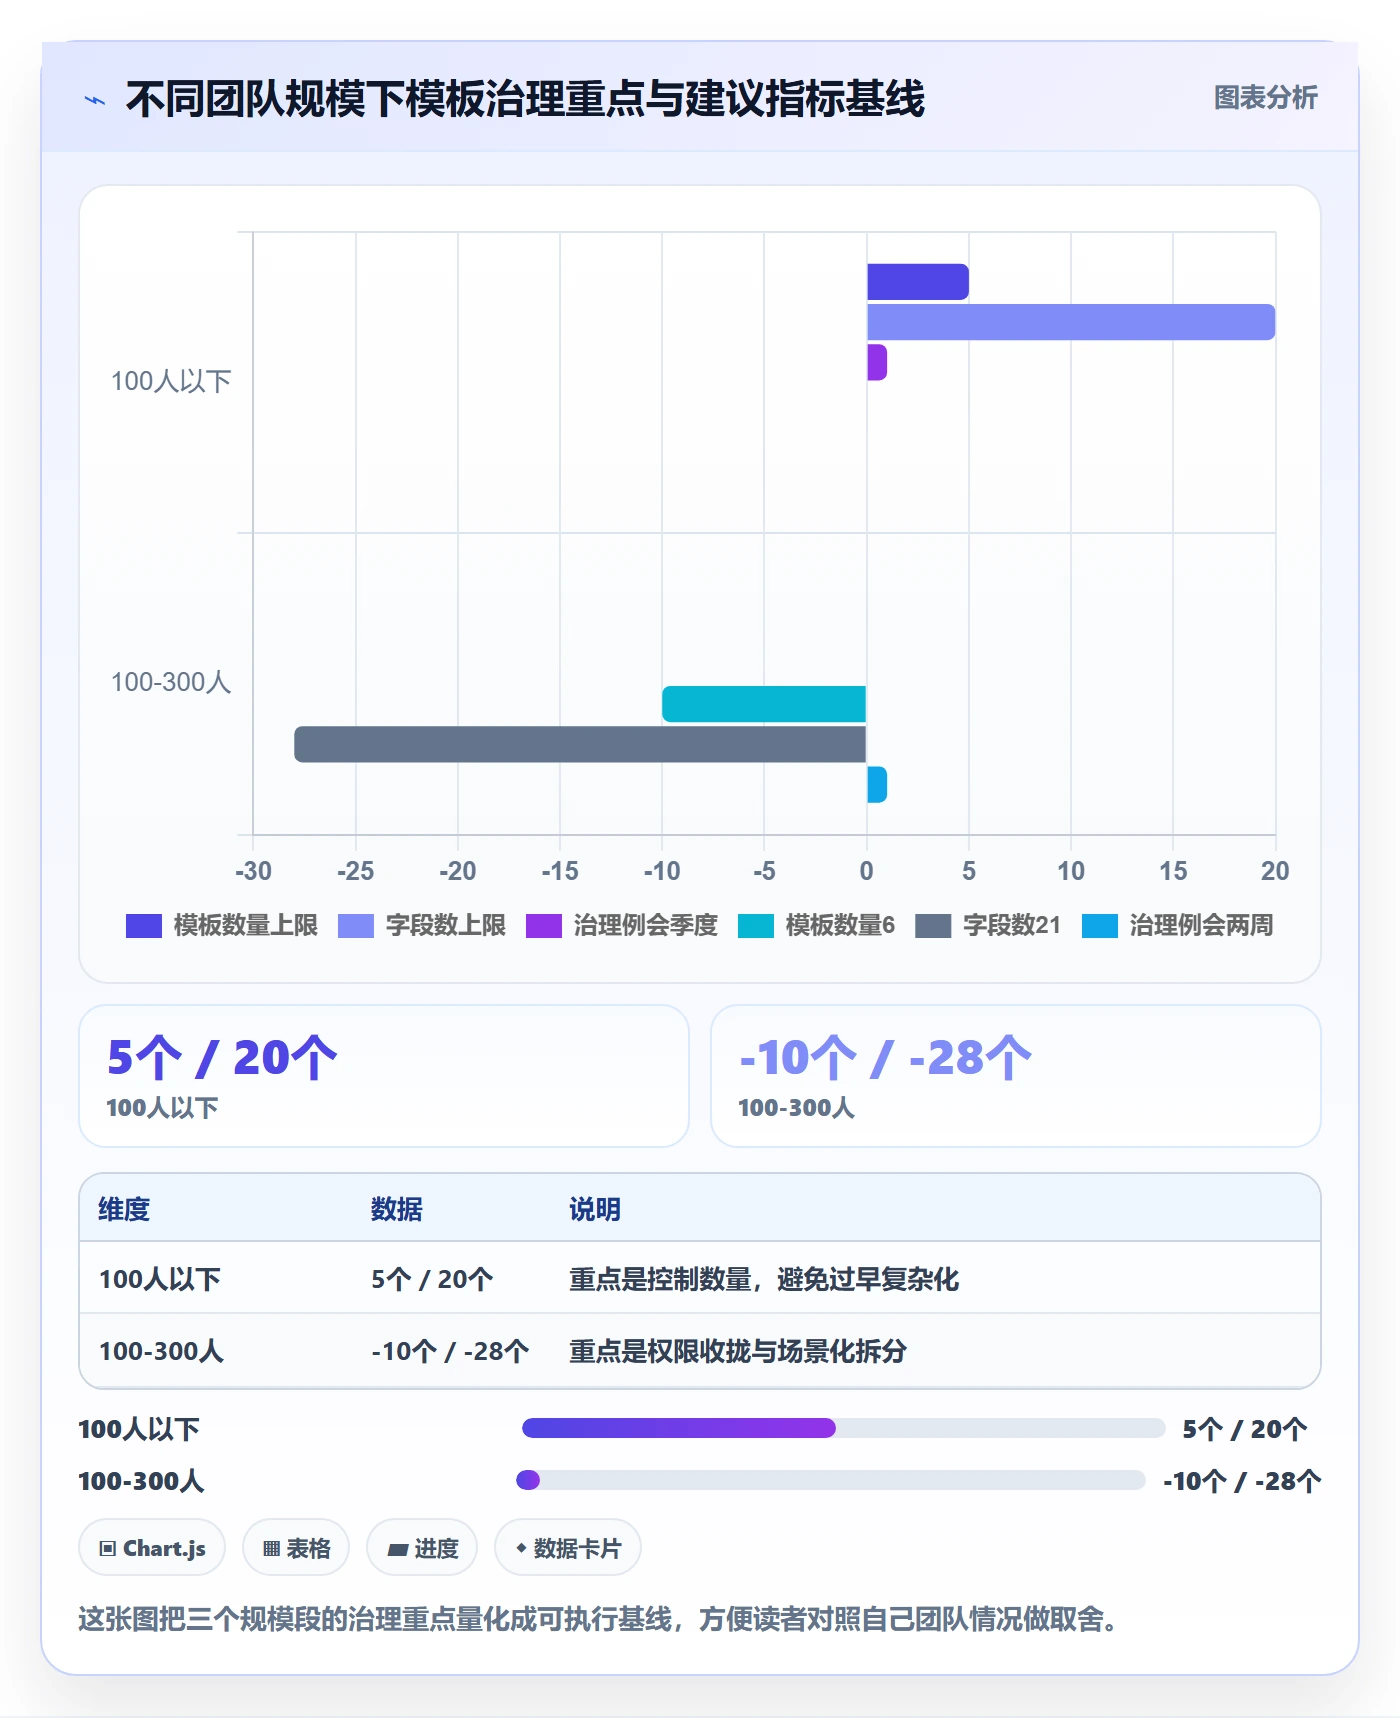The width and height of the screenshot is (1400, 1718).
Task: Click the short violet bar in the 100人以下 group
Action: tap(877, 362)
